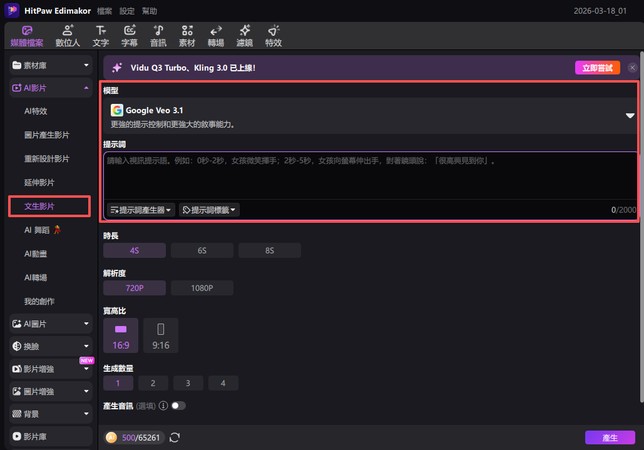Dismiss the Vidu Q3 Turbo banner
Viewport: 644px width, 450px height.
click(x=632, y=68)
